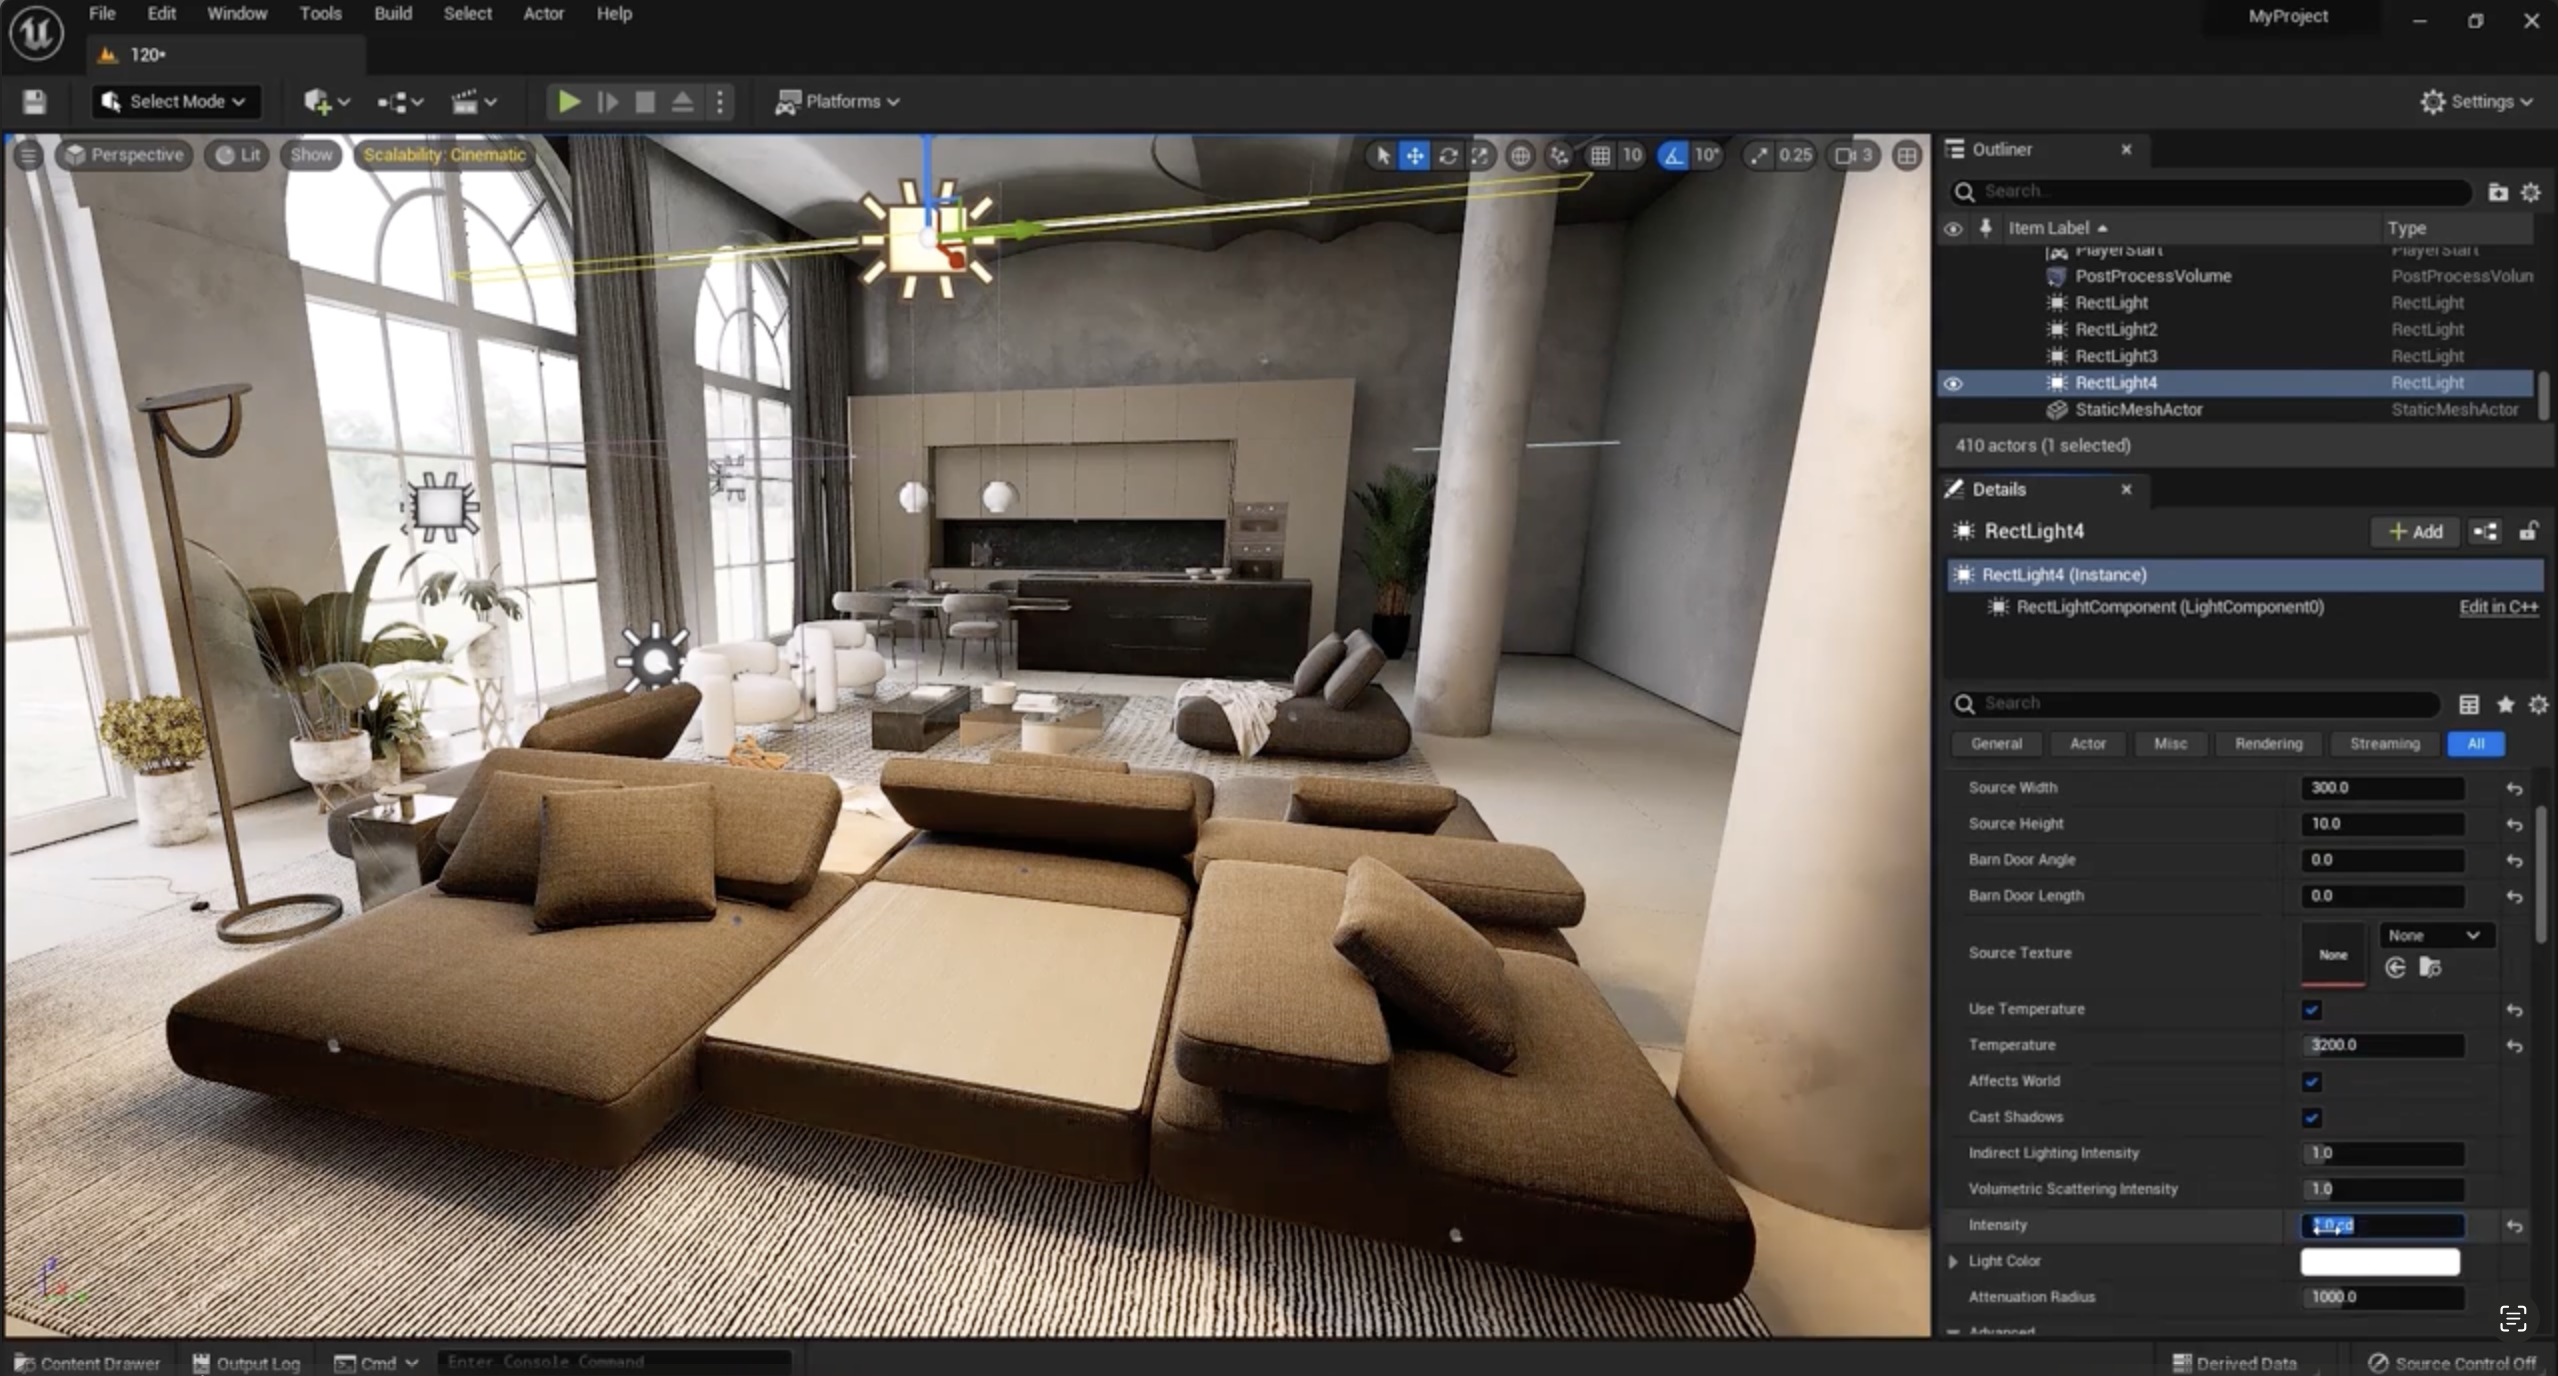
Task: Open the Source Texture None dropdown
Action: [x=2433, y=935]
